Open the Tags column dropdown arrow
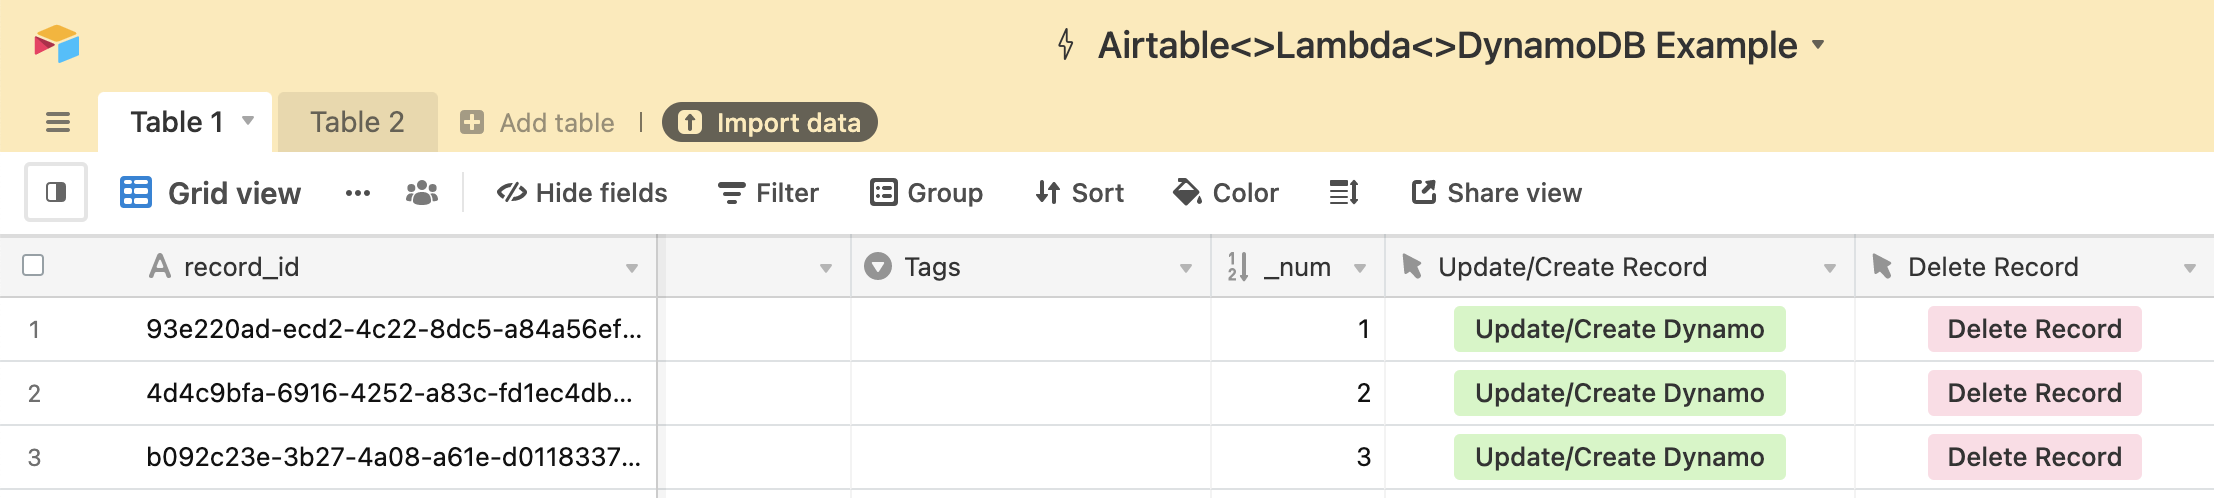The image size is (2214, 498). [x=1186, y=268]
